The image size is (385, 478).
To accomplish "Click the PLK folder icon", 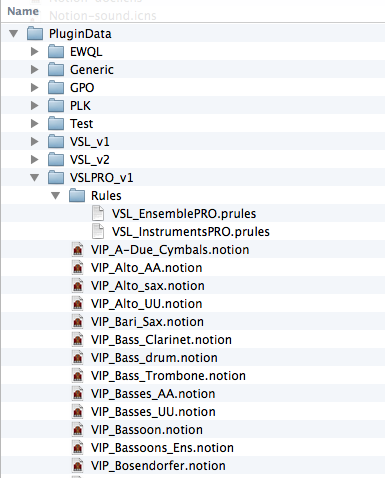I will (x=56, y=105).
